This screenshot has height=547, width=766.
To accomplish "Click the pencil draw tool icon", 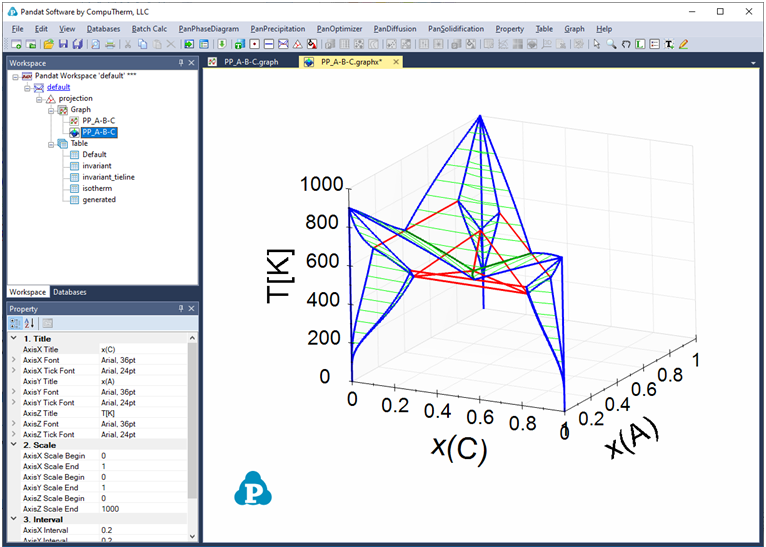I will (x=684, y=45).
